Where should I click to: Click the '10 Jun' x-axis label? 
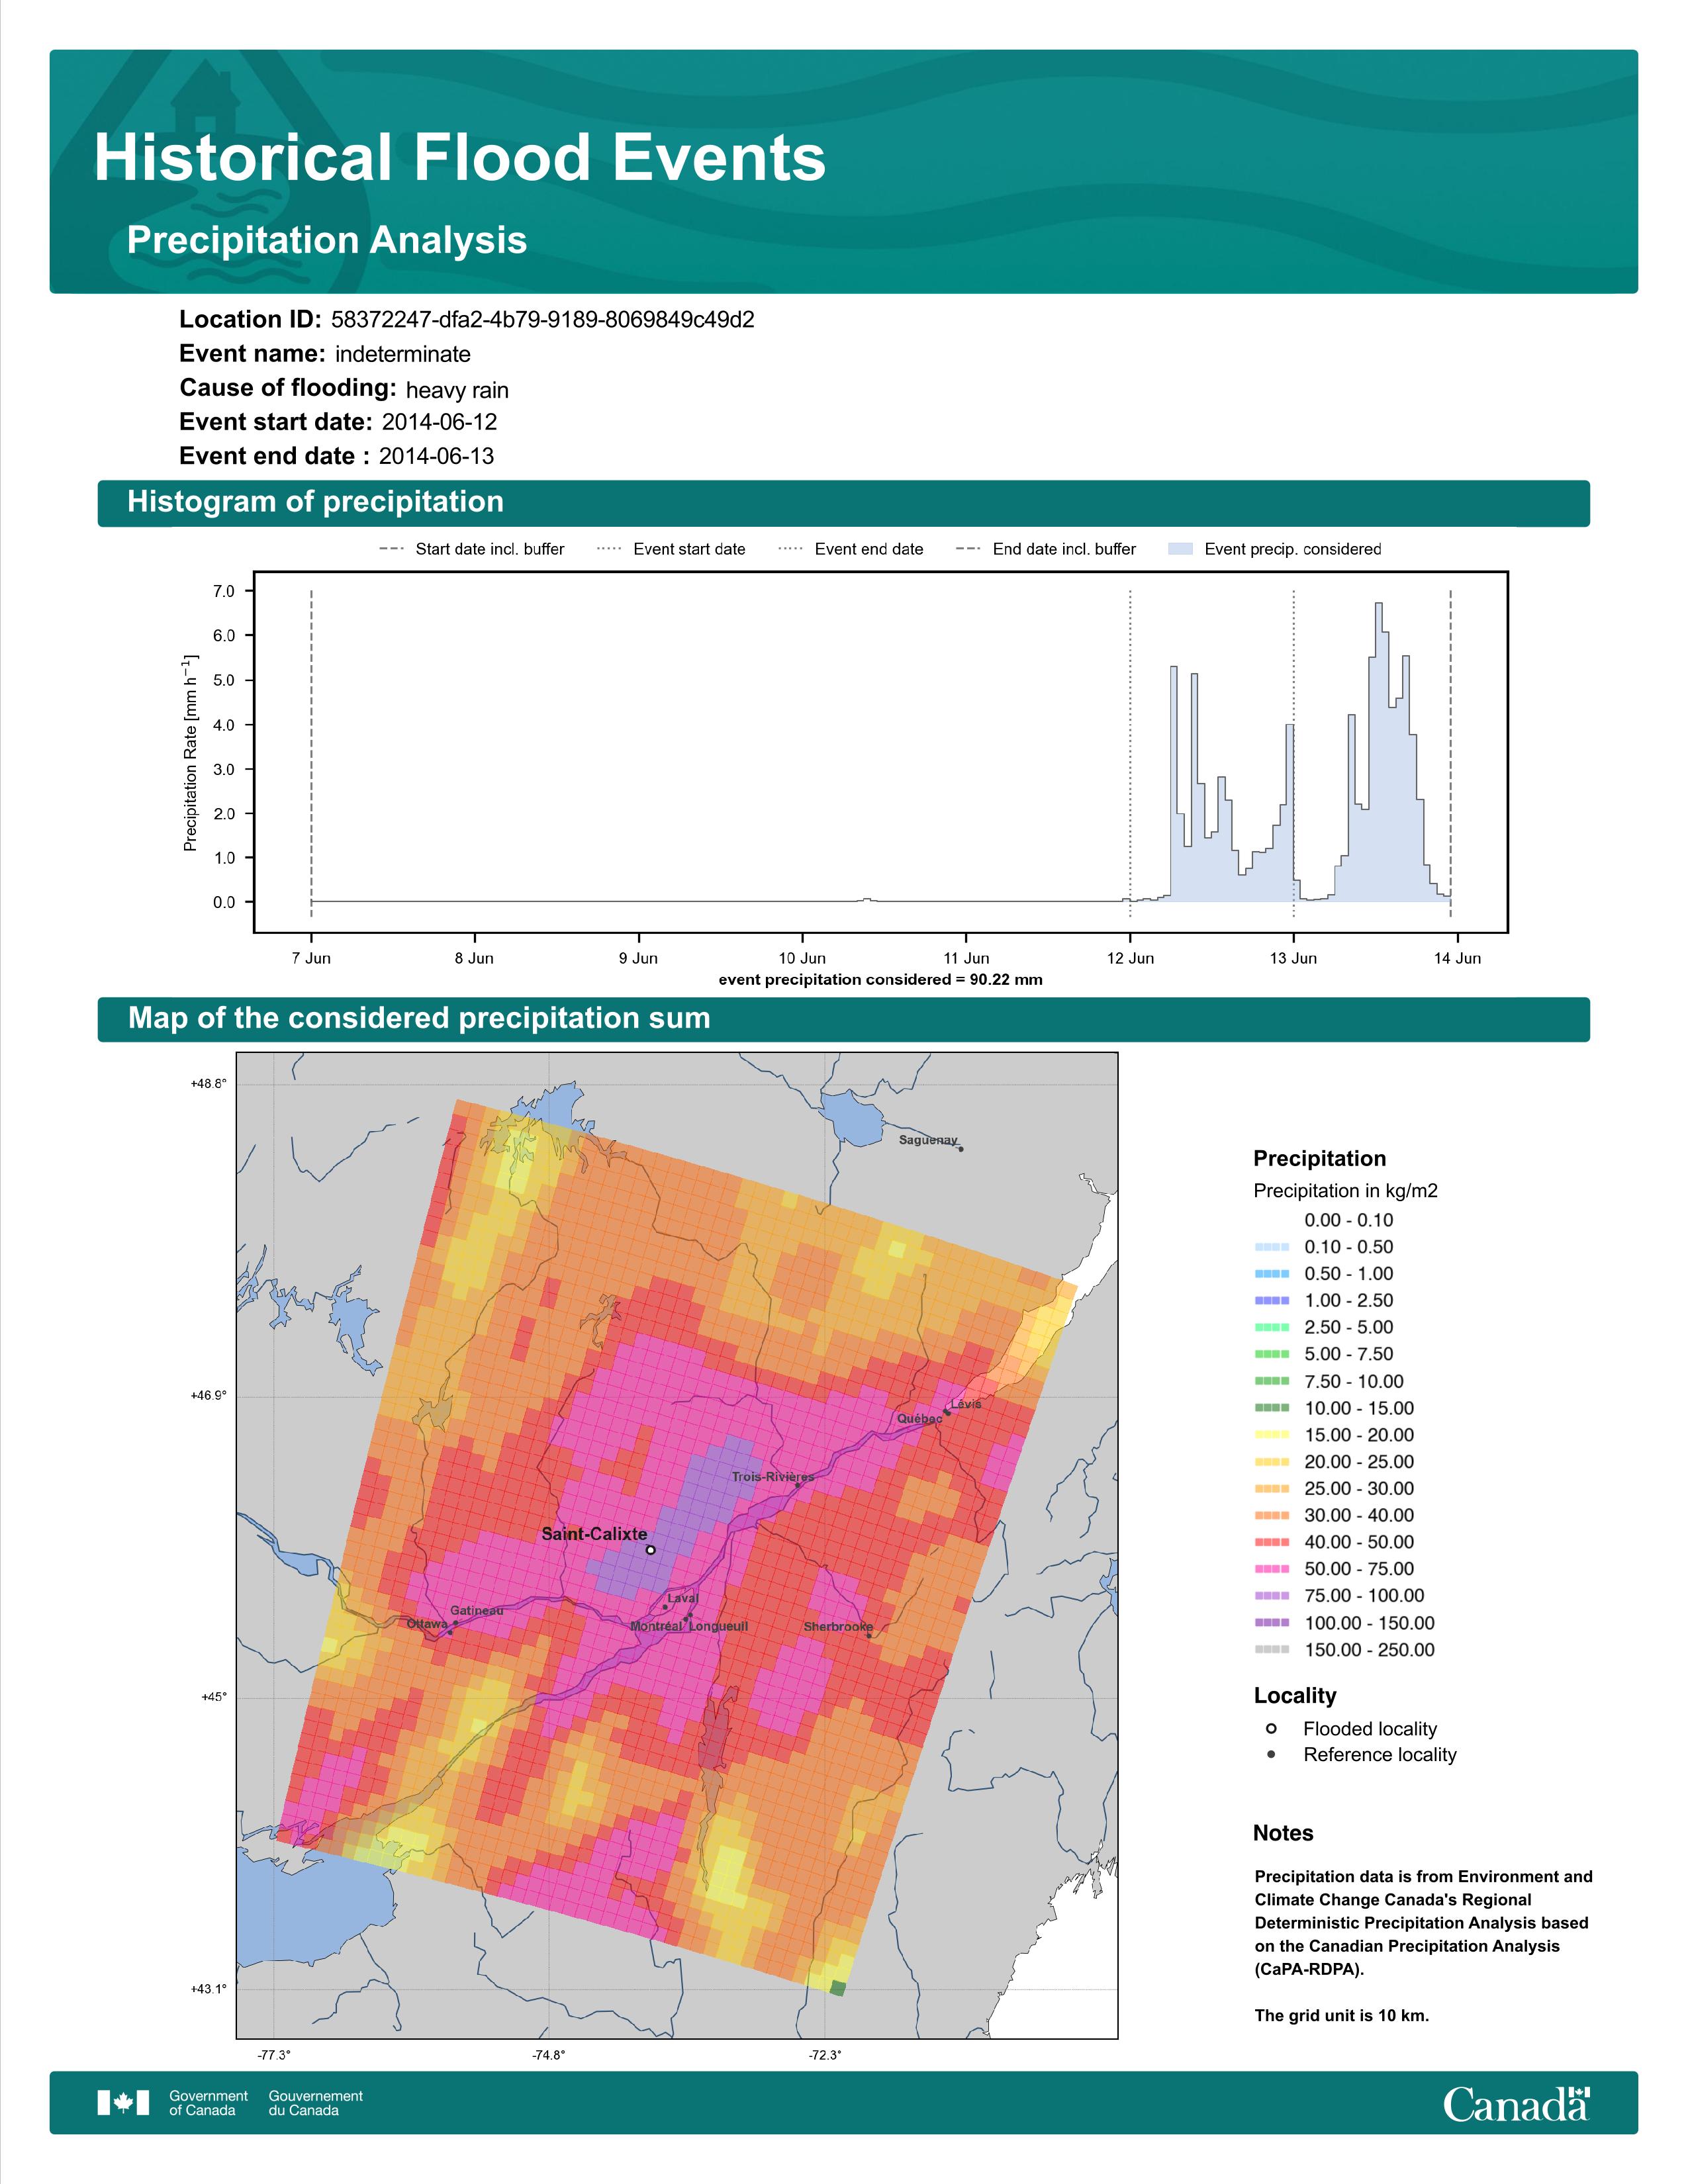tap(802, 958)
